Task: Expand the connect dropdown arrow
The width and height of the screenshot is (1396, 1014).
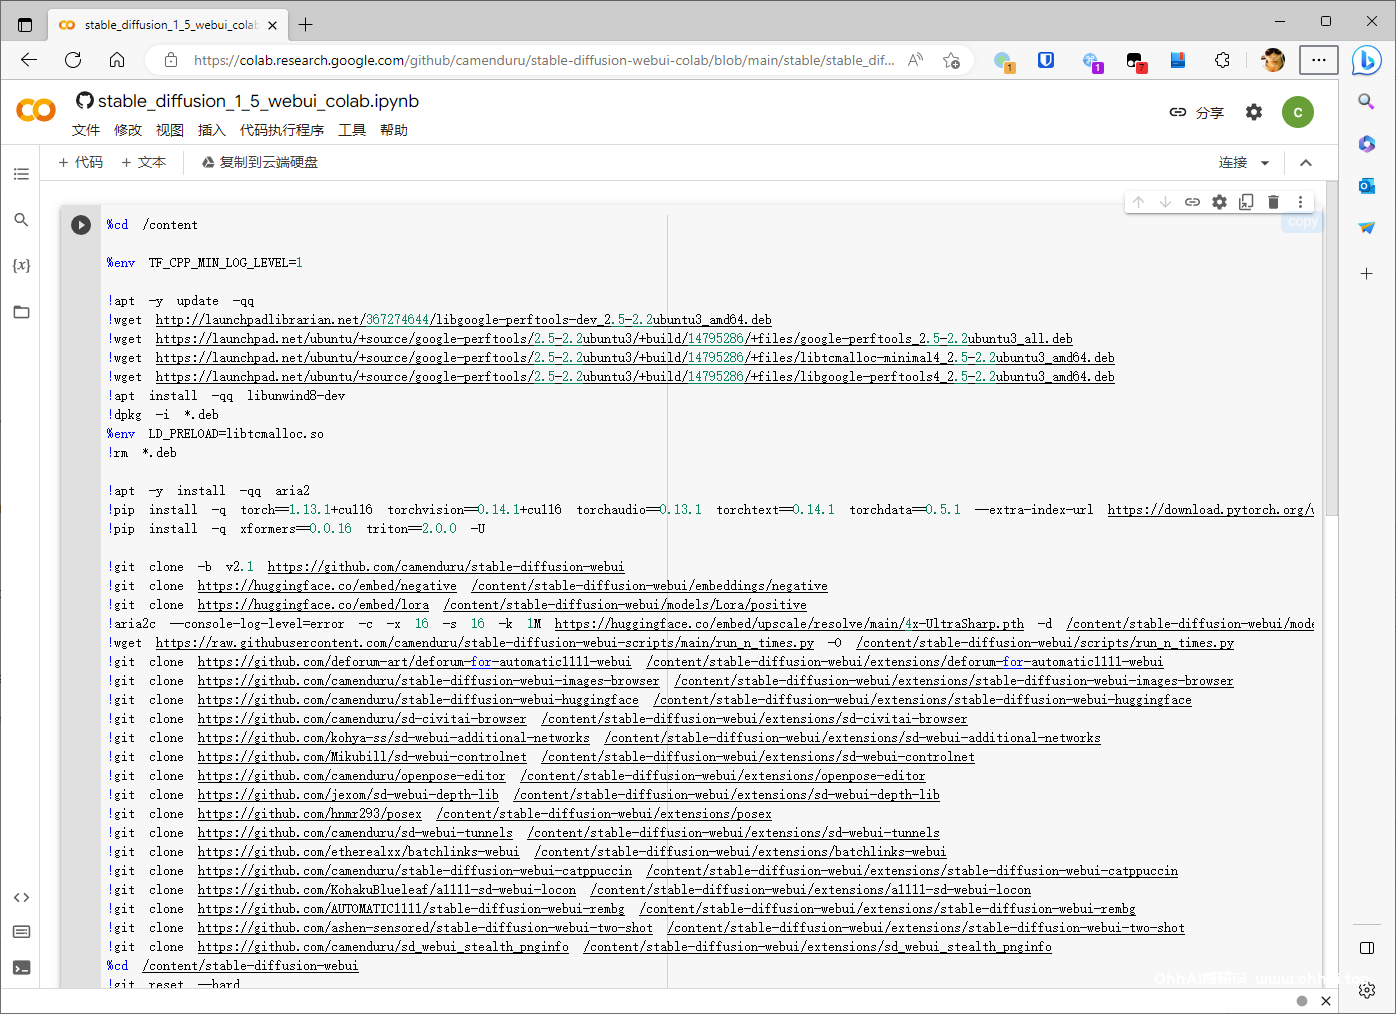Action: click(1265, 163)
